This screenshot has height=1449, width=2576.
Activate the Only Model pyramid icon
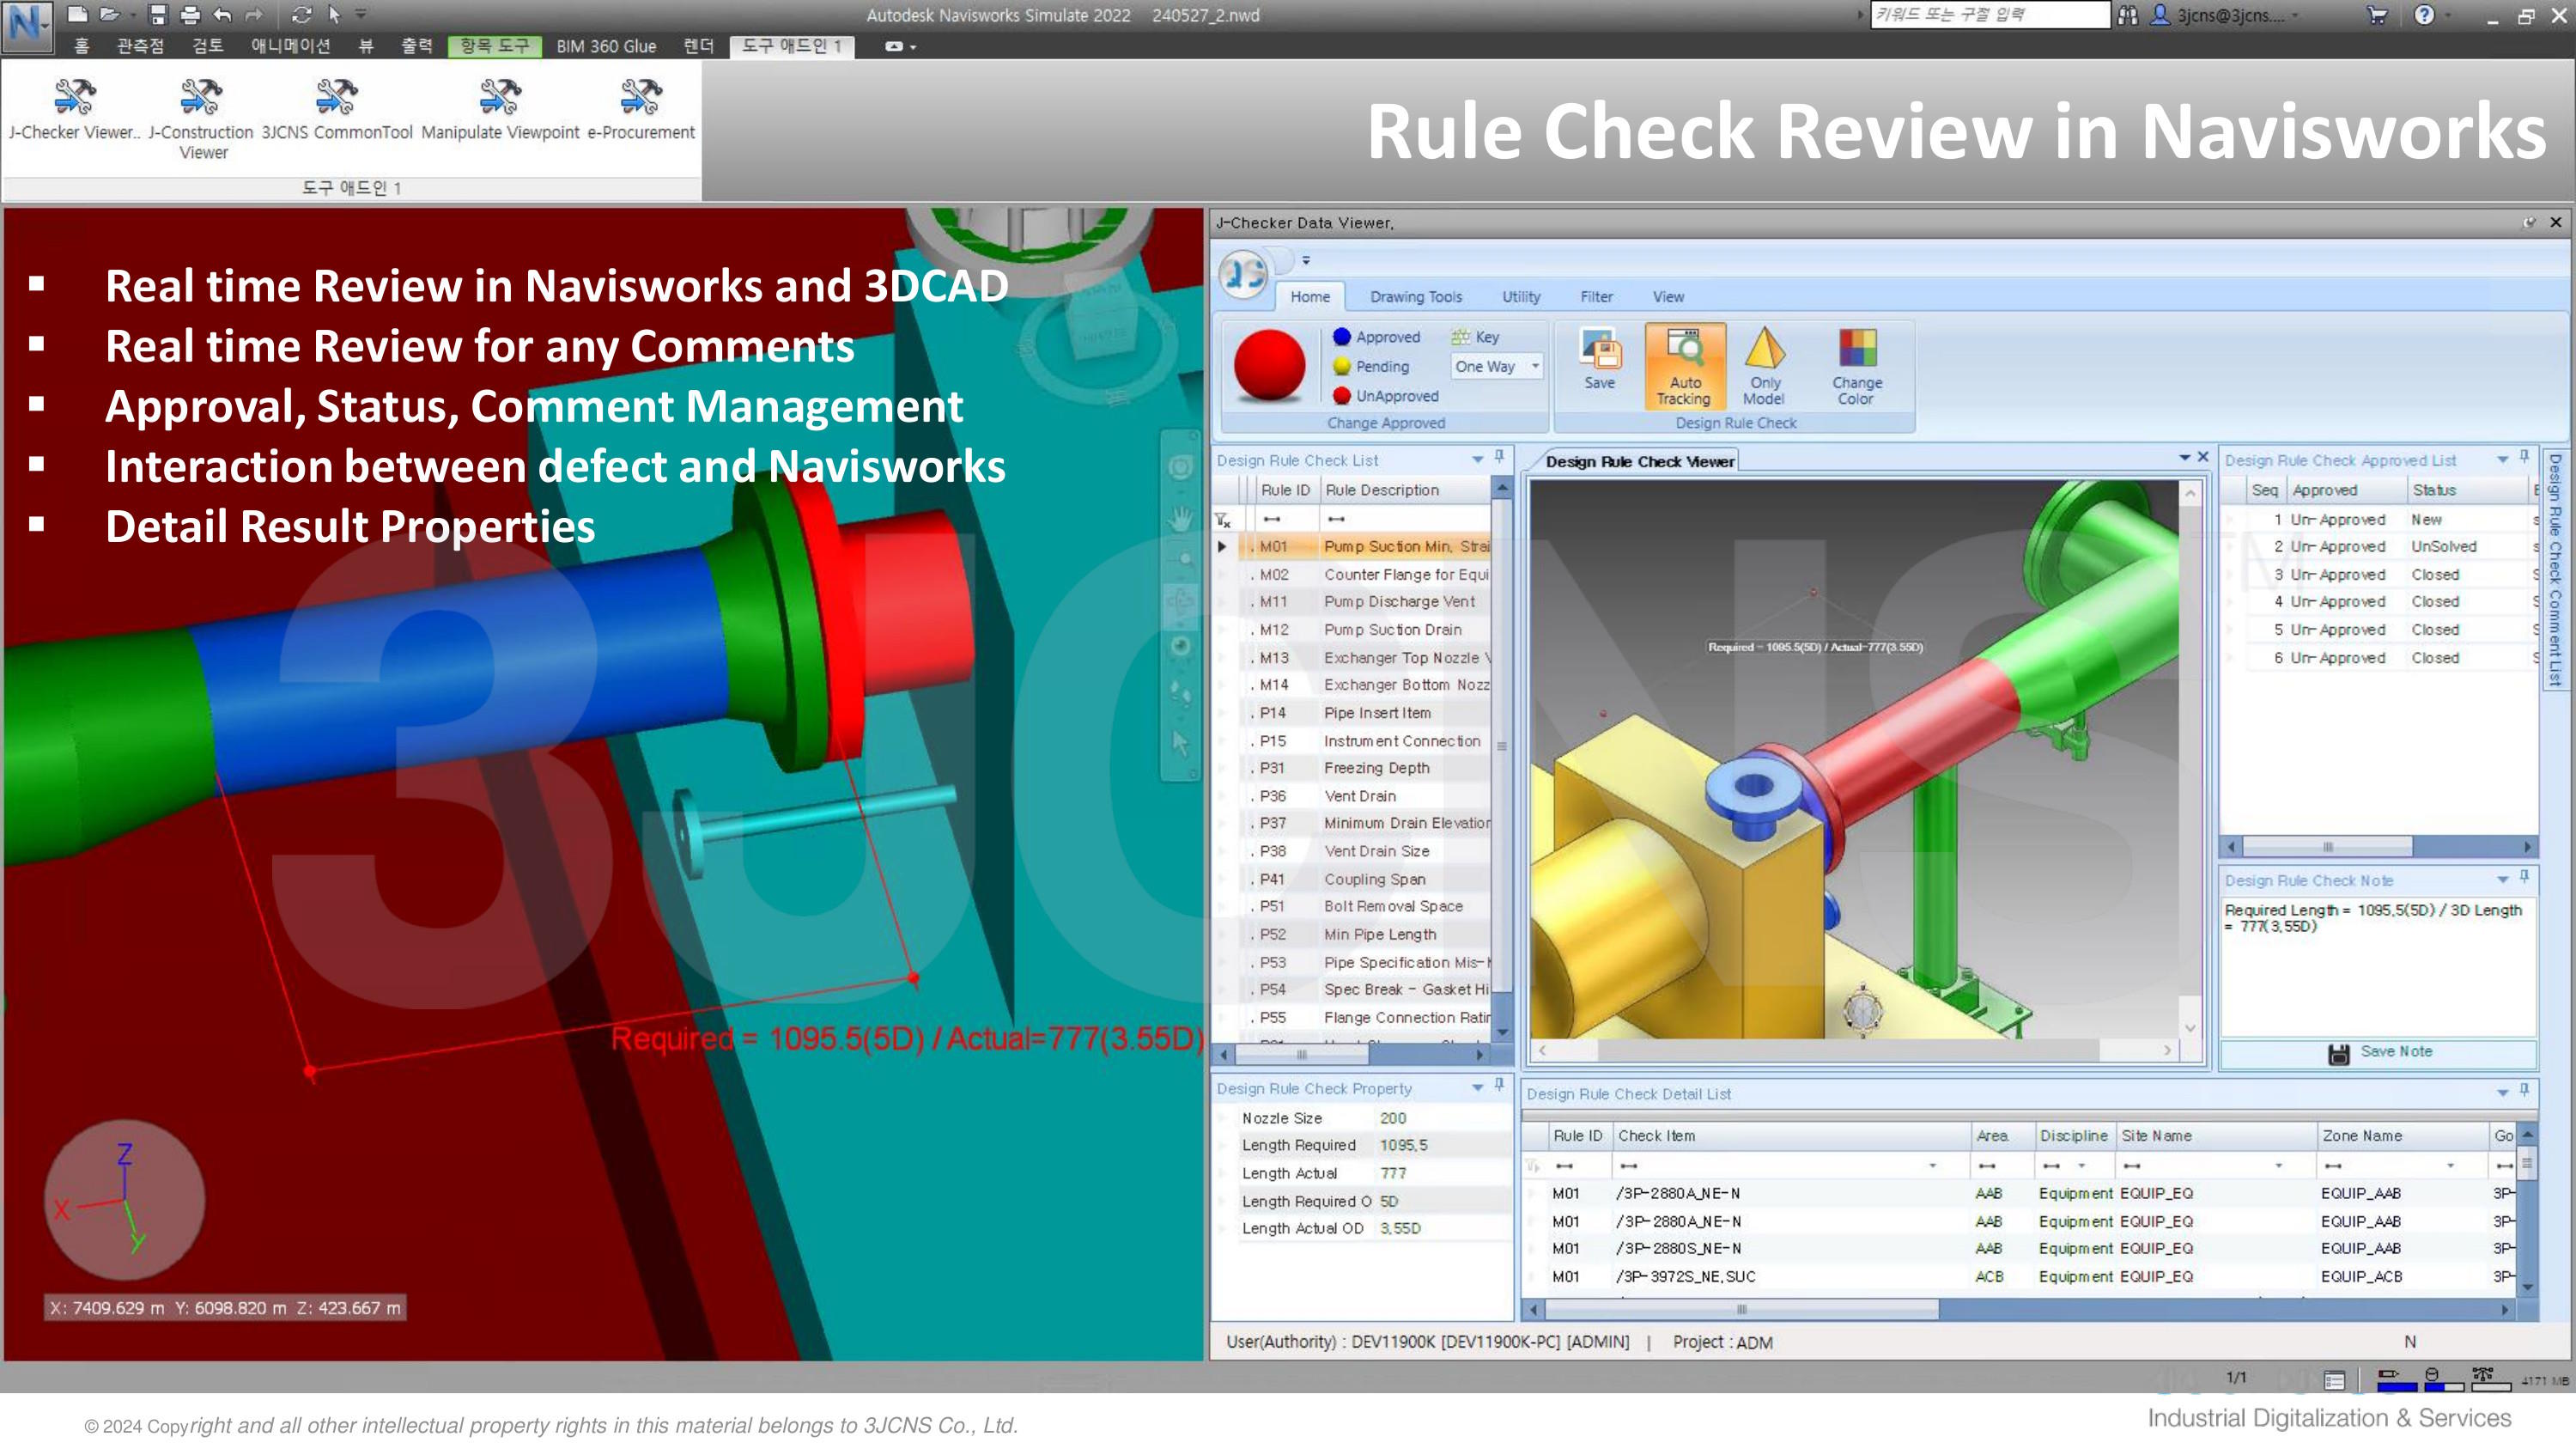coord(1765,366)
